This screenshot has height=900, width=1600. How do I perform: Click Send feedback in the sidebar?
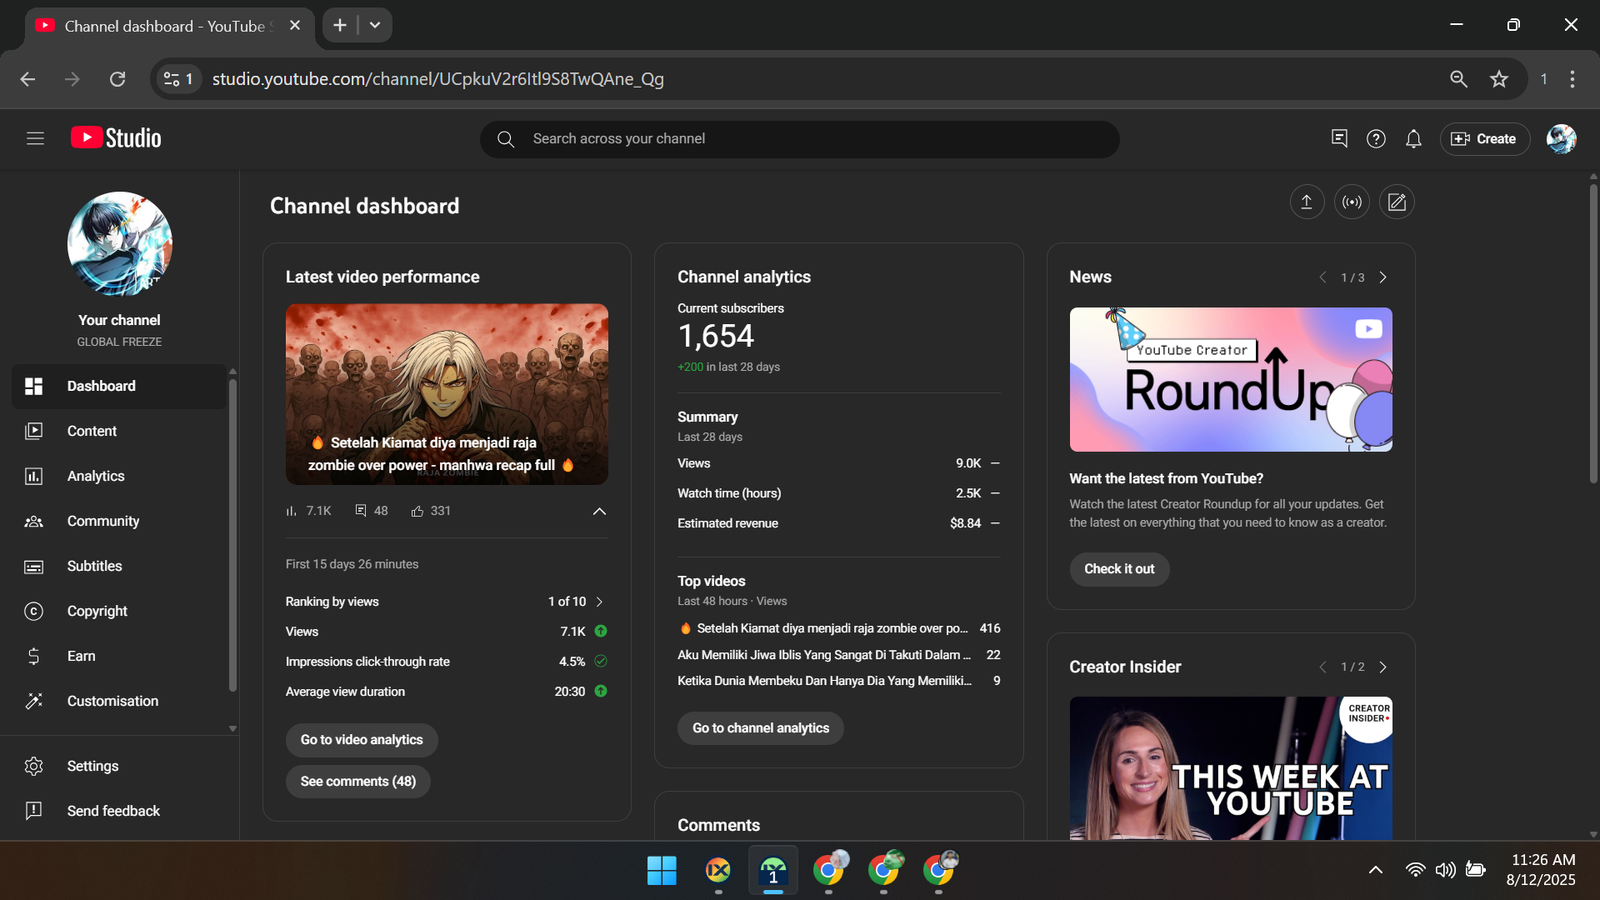click(119, 811)
